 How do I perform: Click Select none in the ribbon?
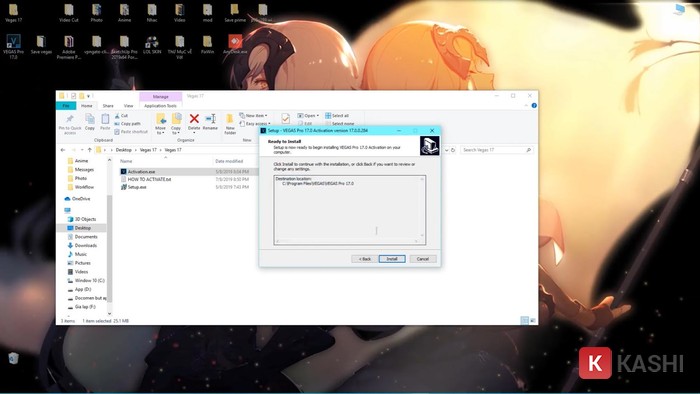click(340, 124)
